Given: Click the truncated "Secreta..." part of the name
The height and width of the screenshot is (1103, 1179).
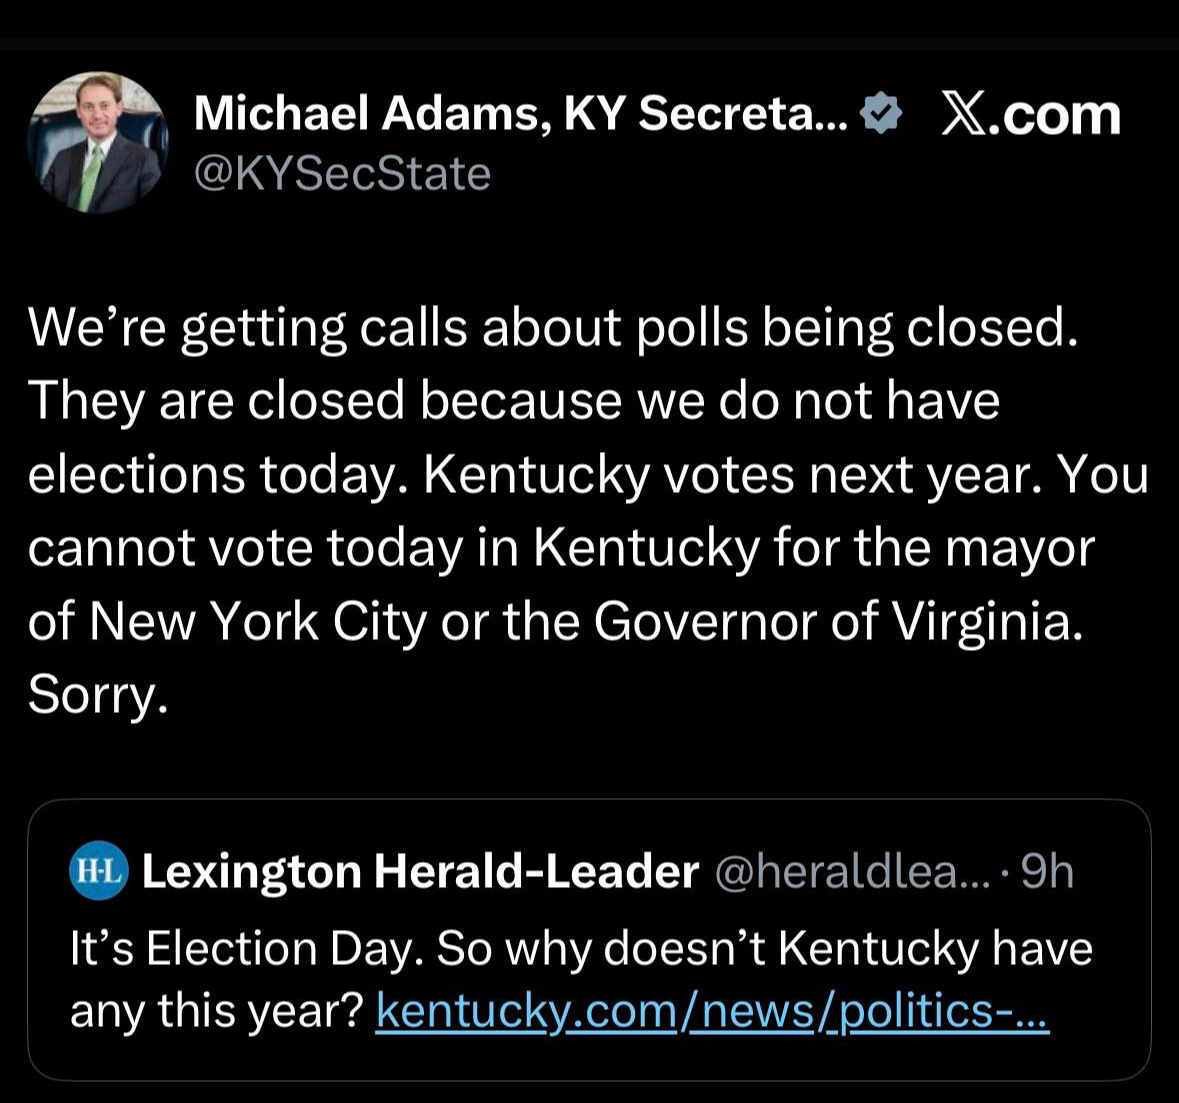Looking at the screenshot, I should pos(742,114).
